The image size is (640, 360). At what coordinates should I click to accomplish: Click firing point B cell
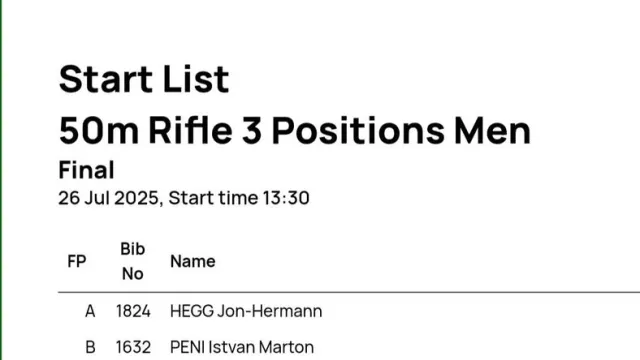pyautogui.click(x=90, y=347)
